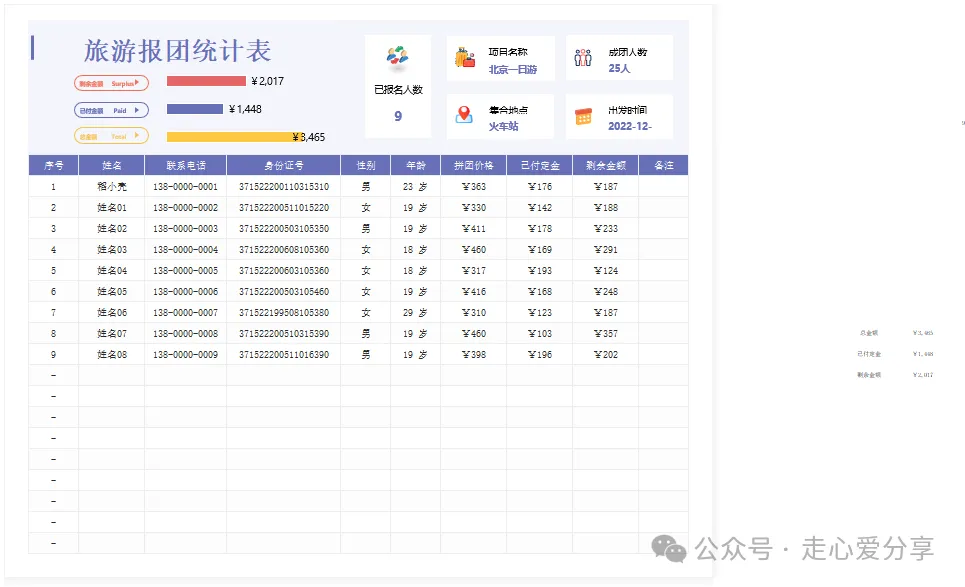Select the 已付定金 column header
The height and width of the screenshot is (587, 965).
click(x=540, y=166)
